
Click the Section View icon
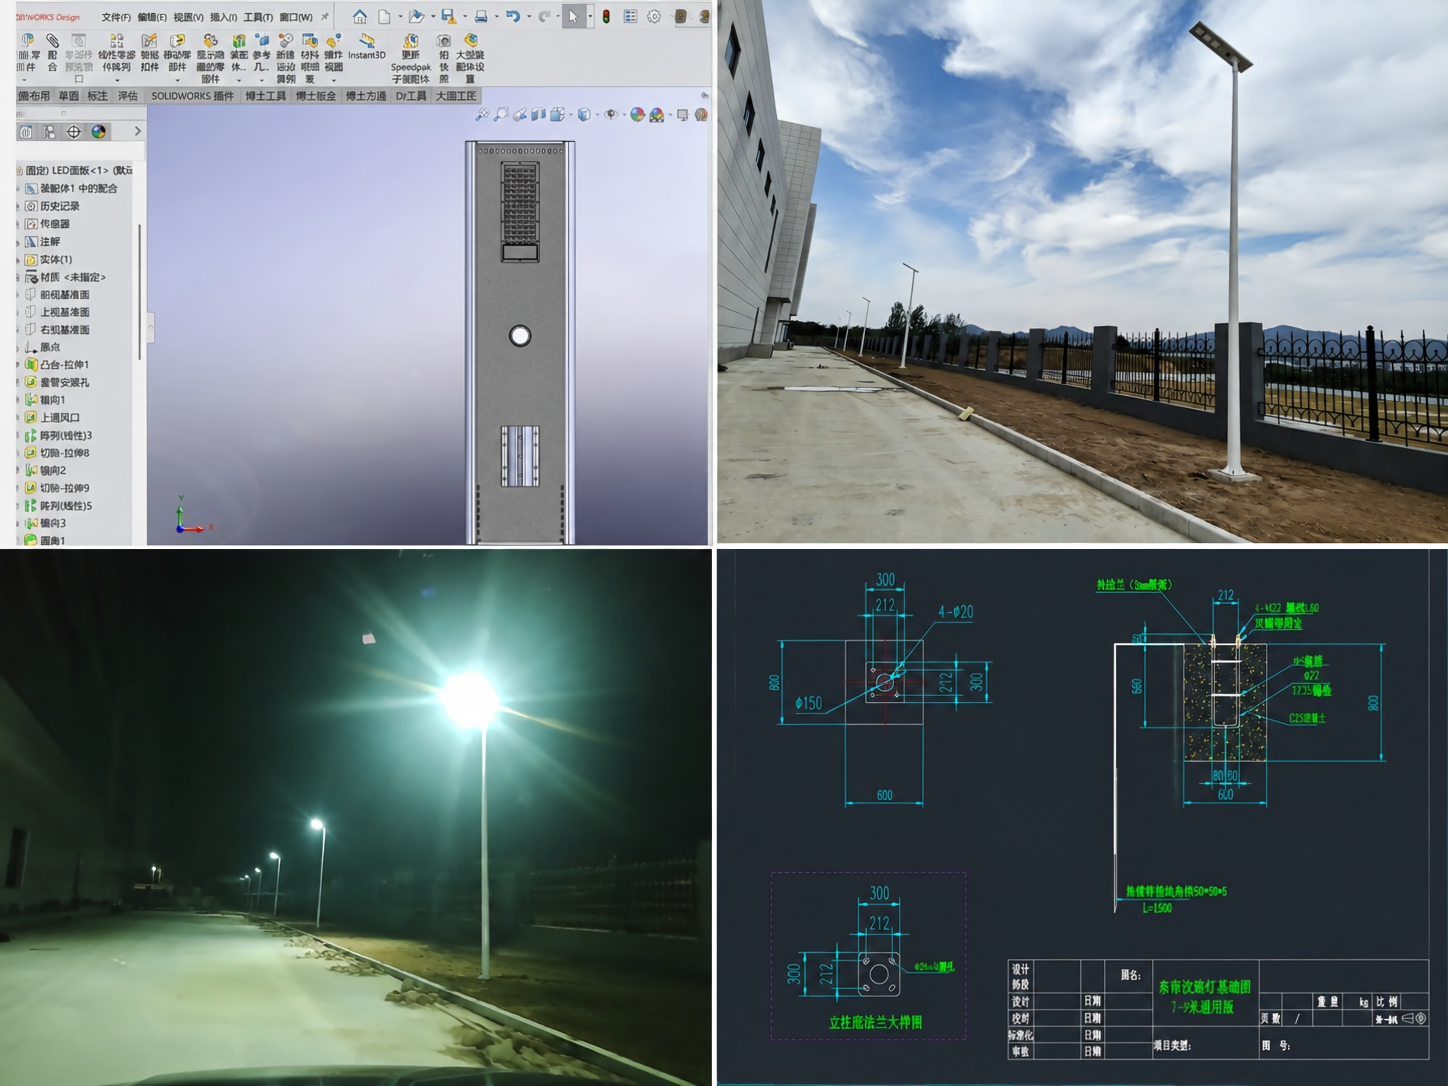point(539,115)
